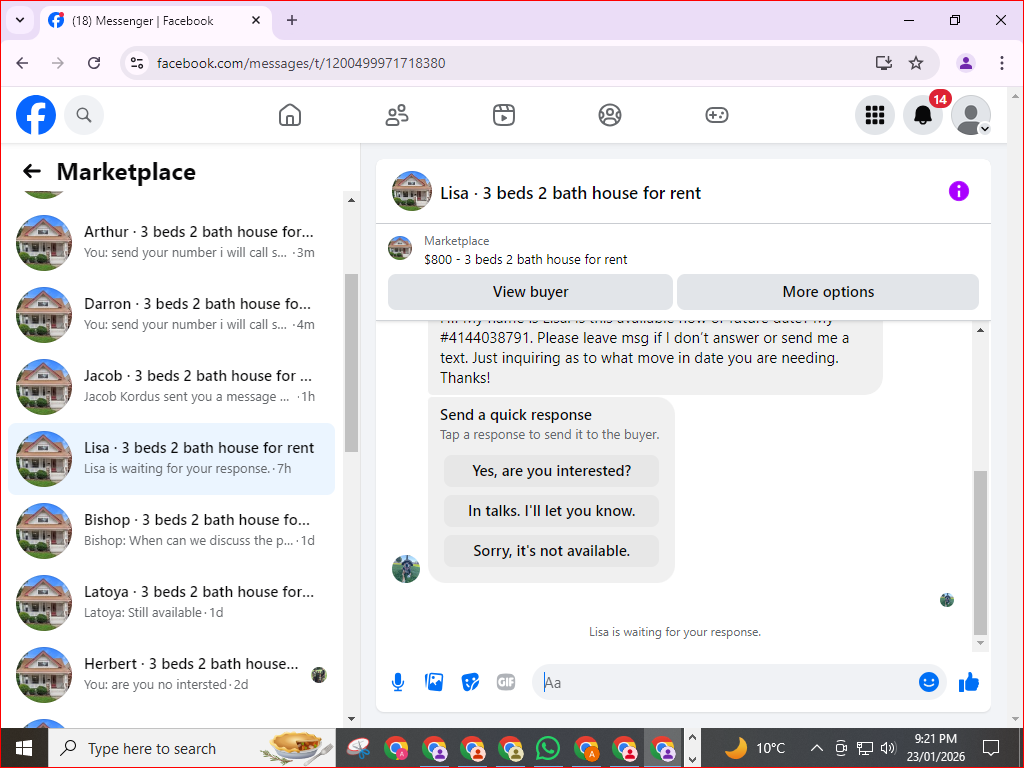
Task: Focus the message input field
Action: tap(725, 682)
